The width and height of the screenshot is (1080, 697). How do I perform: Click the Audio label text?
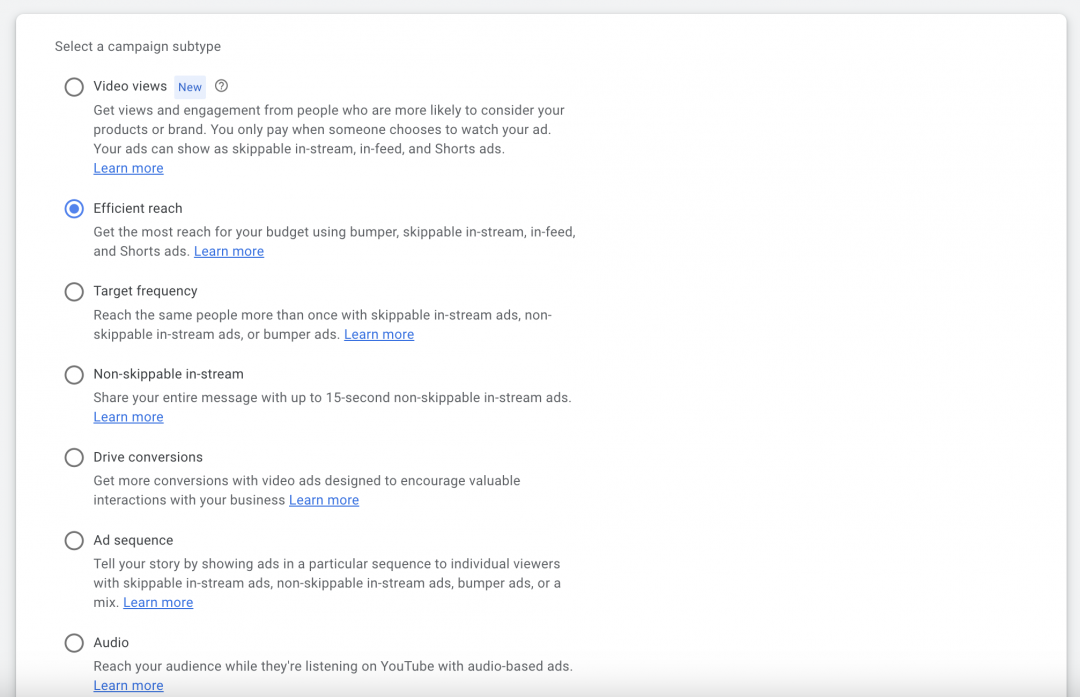click(111, 643)
